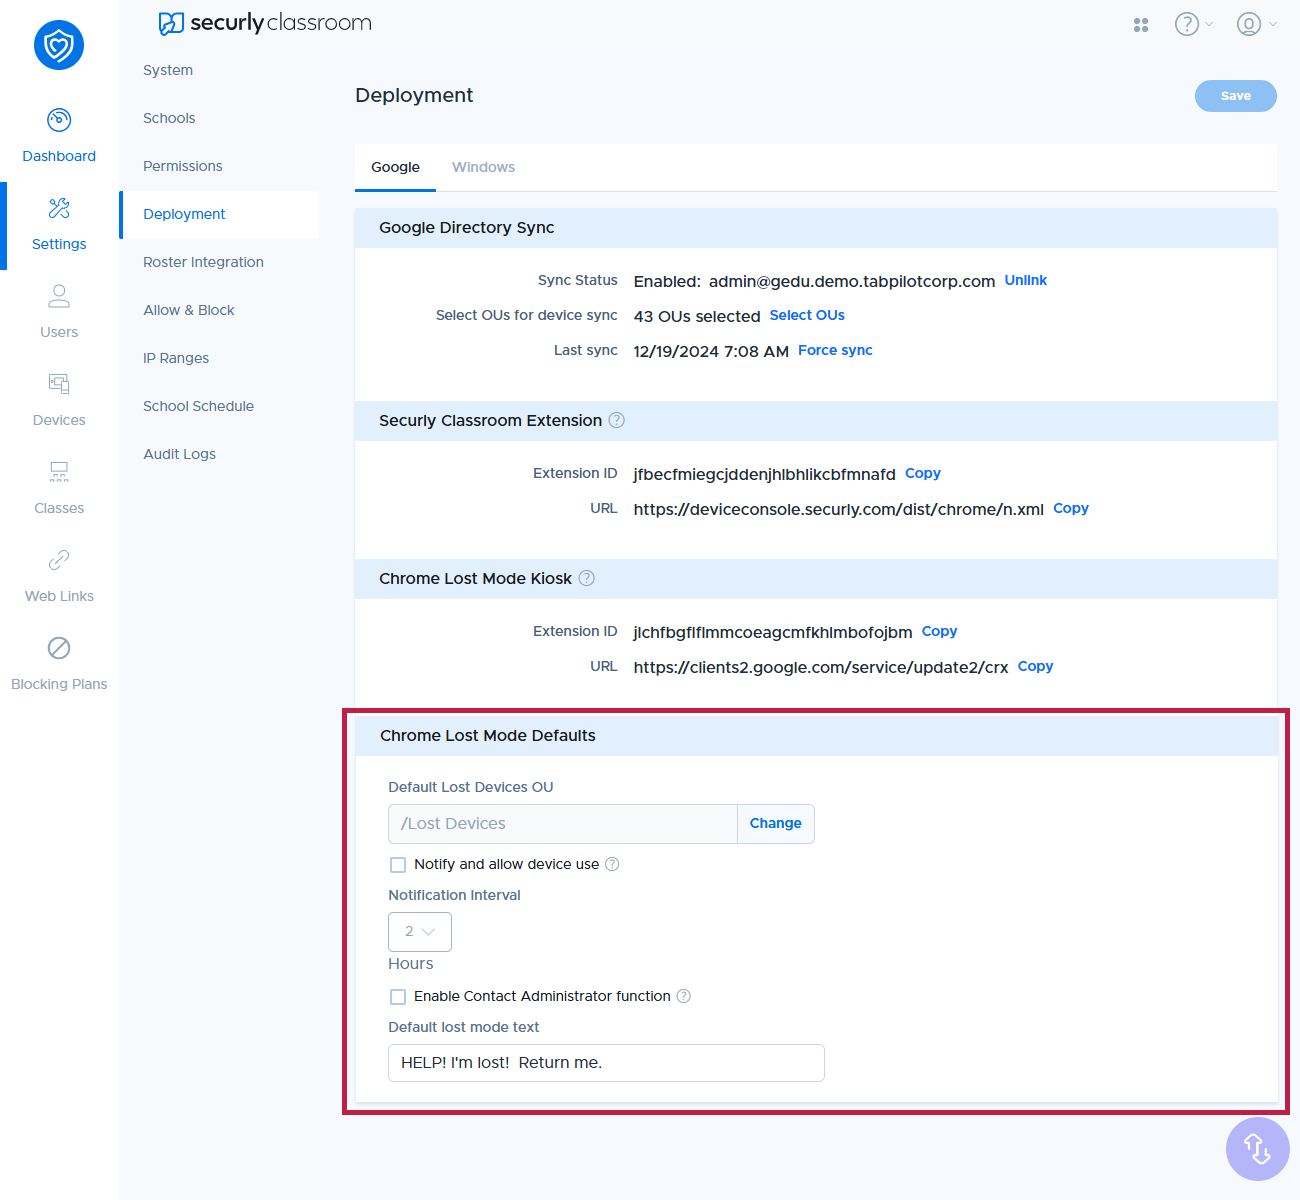Open IP Ranges settings

click(176, 358)
